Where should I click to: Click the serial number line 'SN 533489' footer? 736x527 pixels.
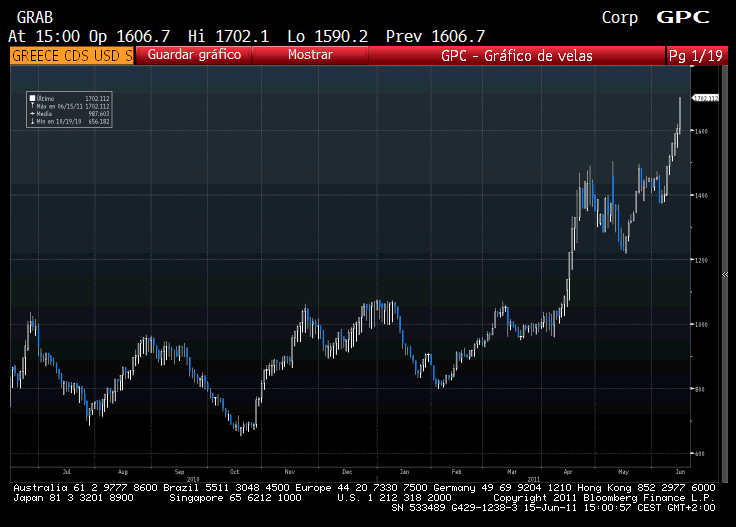[553, 508]
